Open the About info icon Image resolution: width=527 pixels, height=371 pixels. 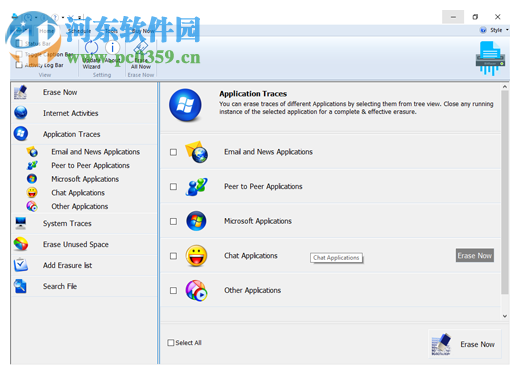coord(112,48)
